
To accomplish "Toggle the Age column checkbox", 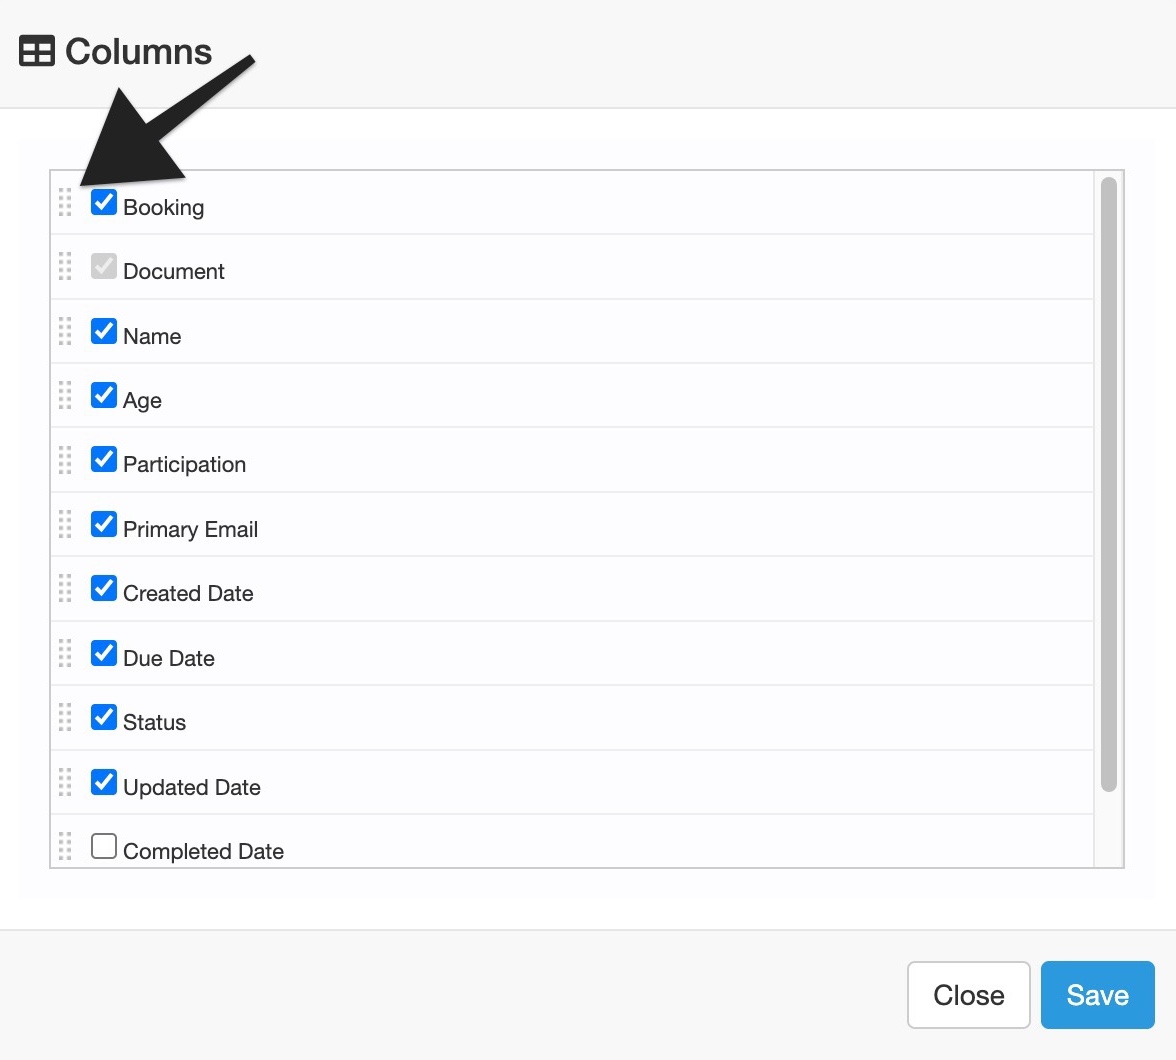I will [104, 395].
